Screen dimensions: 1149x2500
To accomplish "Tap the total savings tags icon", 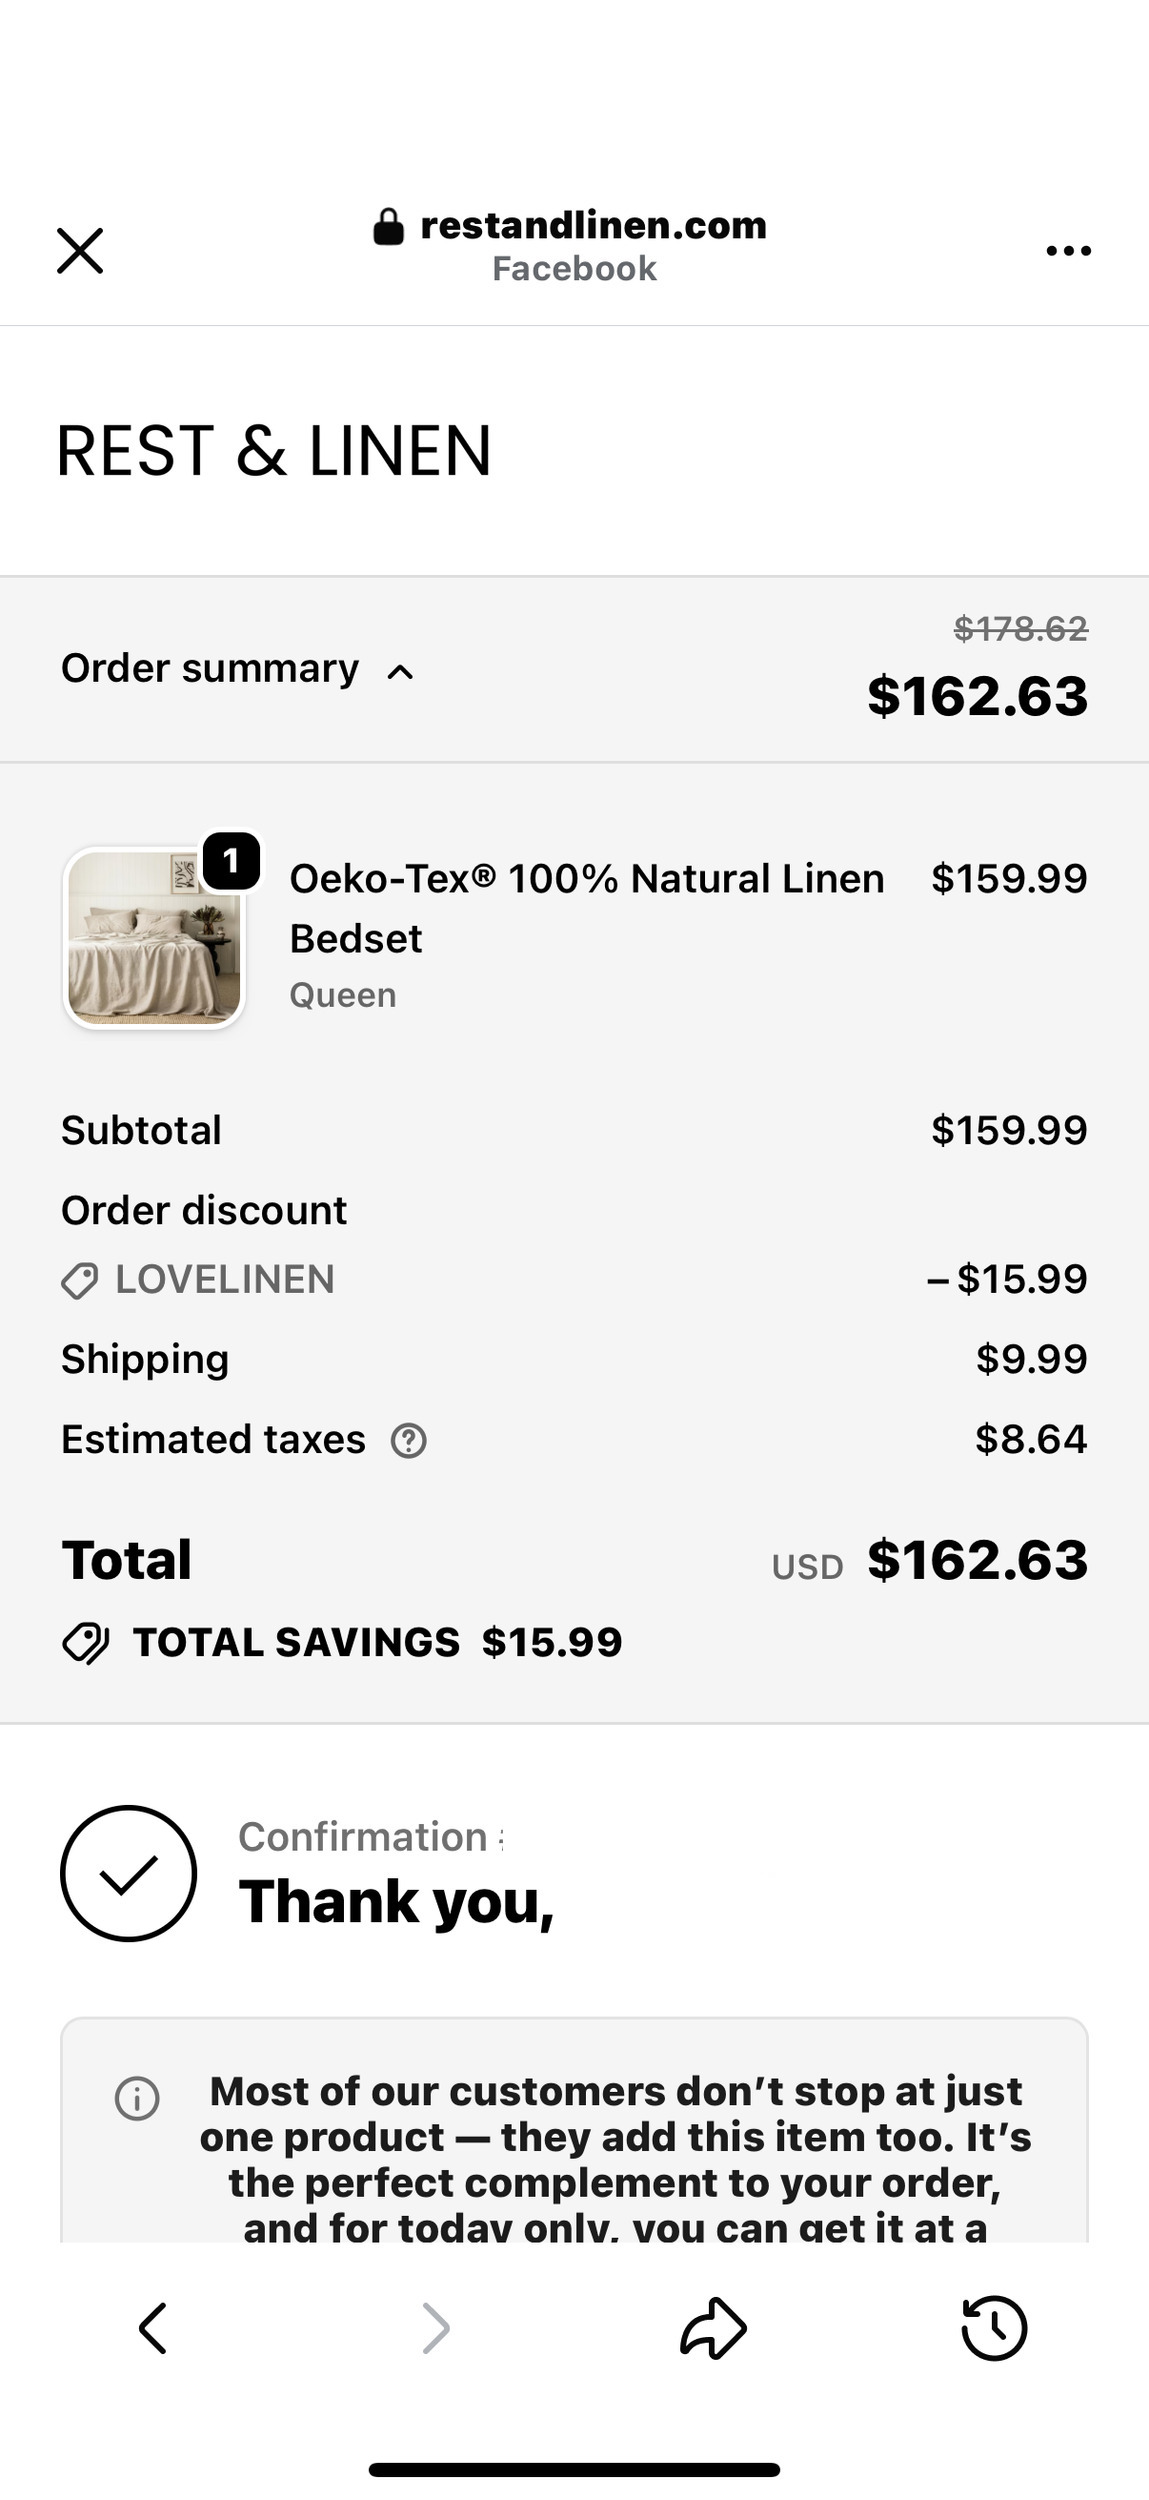I will [x=86, y=1643].
